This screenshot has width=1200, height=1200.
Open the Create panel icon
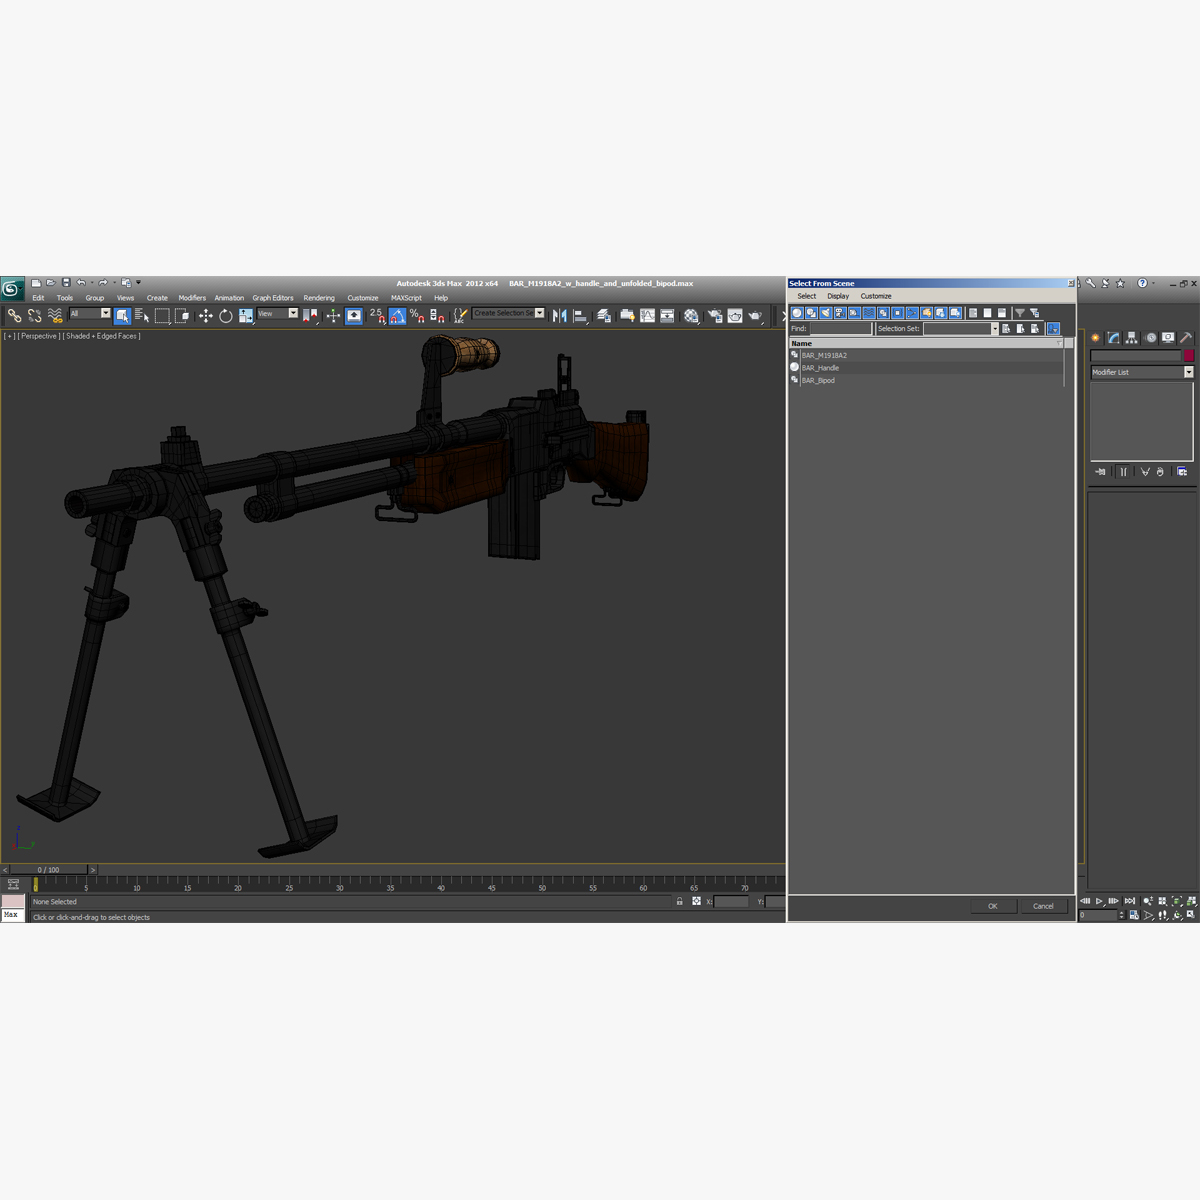[1095, 337]
